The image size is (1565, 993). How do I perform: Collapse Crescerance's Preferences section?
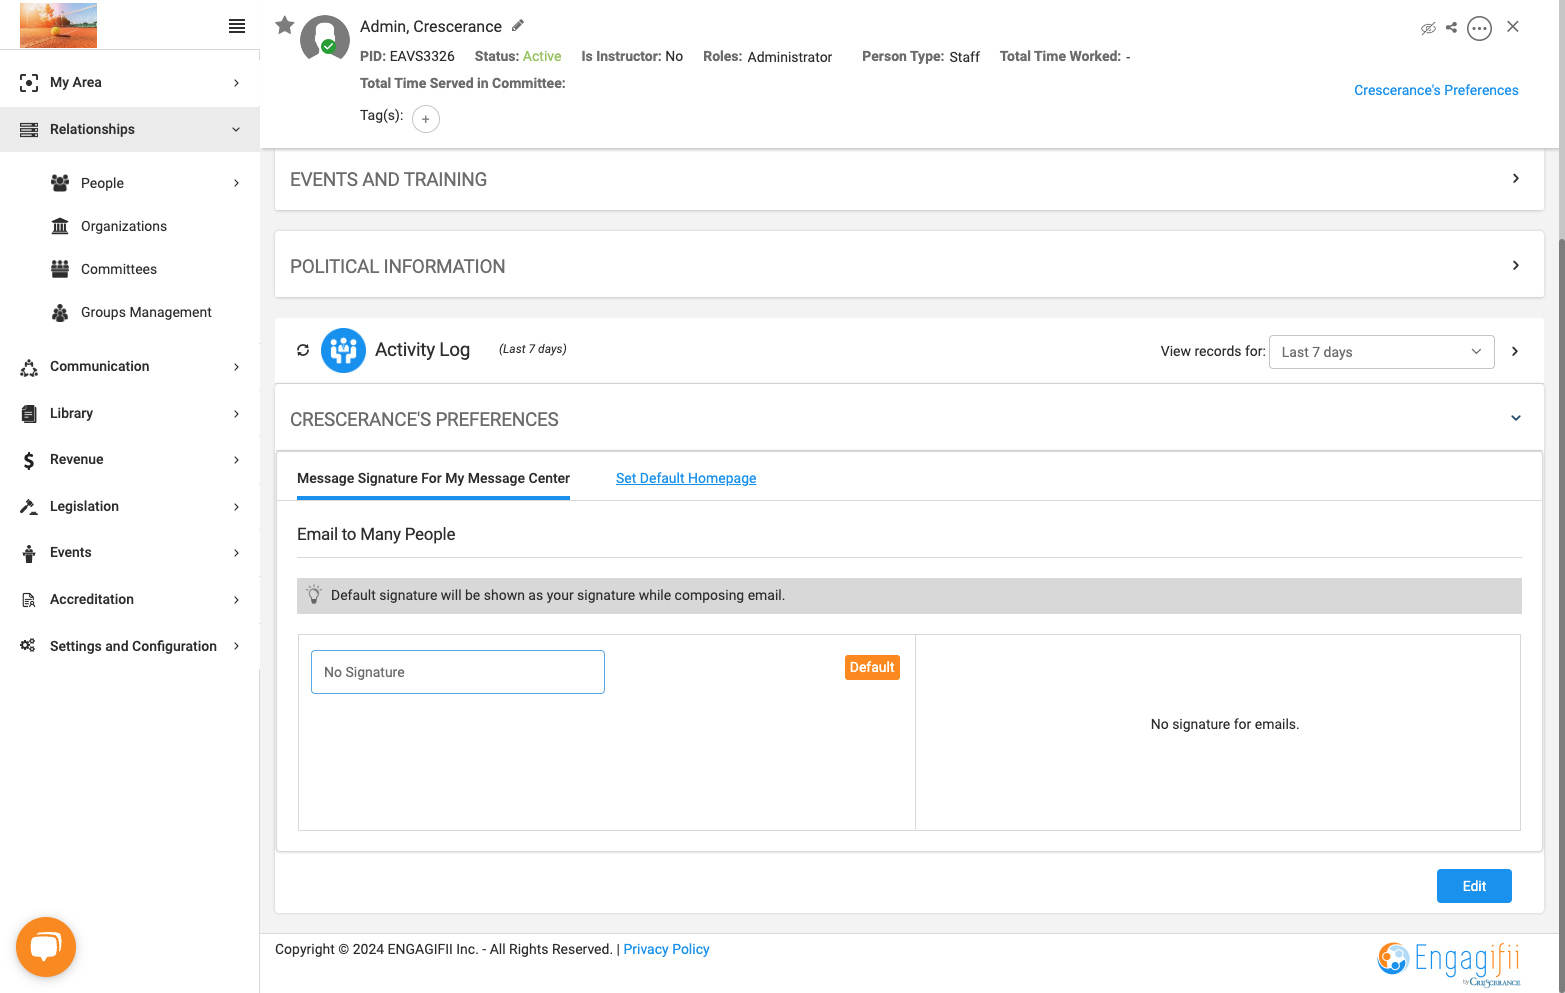click(1516, 418)
